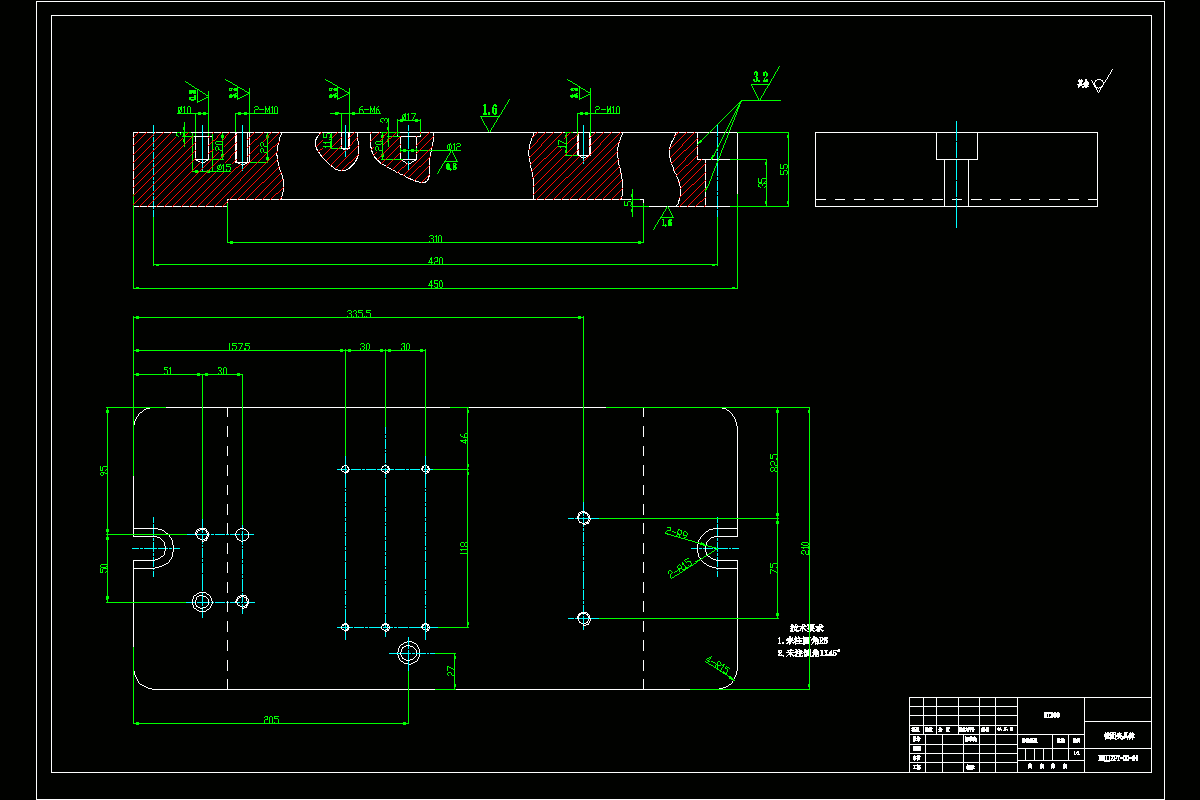1200x800 pixels.
Task: Select the 1:1 scale cell
Action: (x=1076, y=753)
